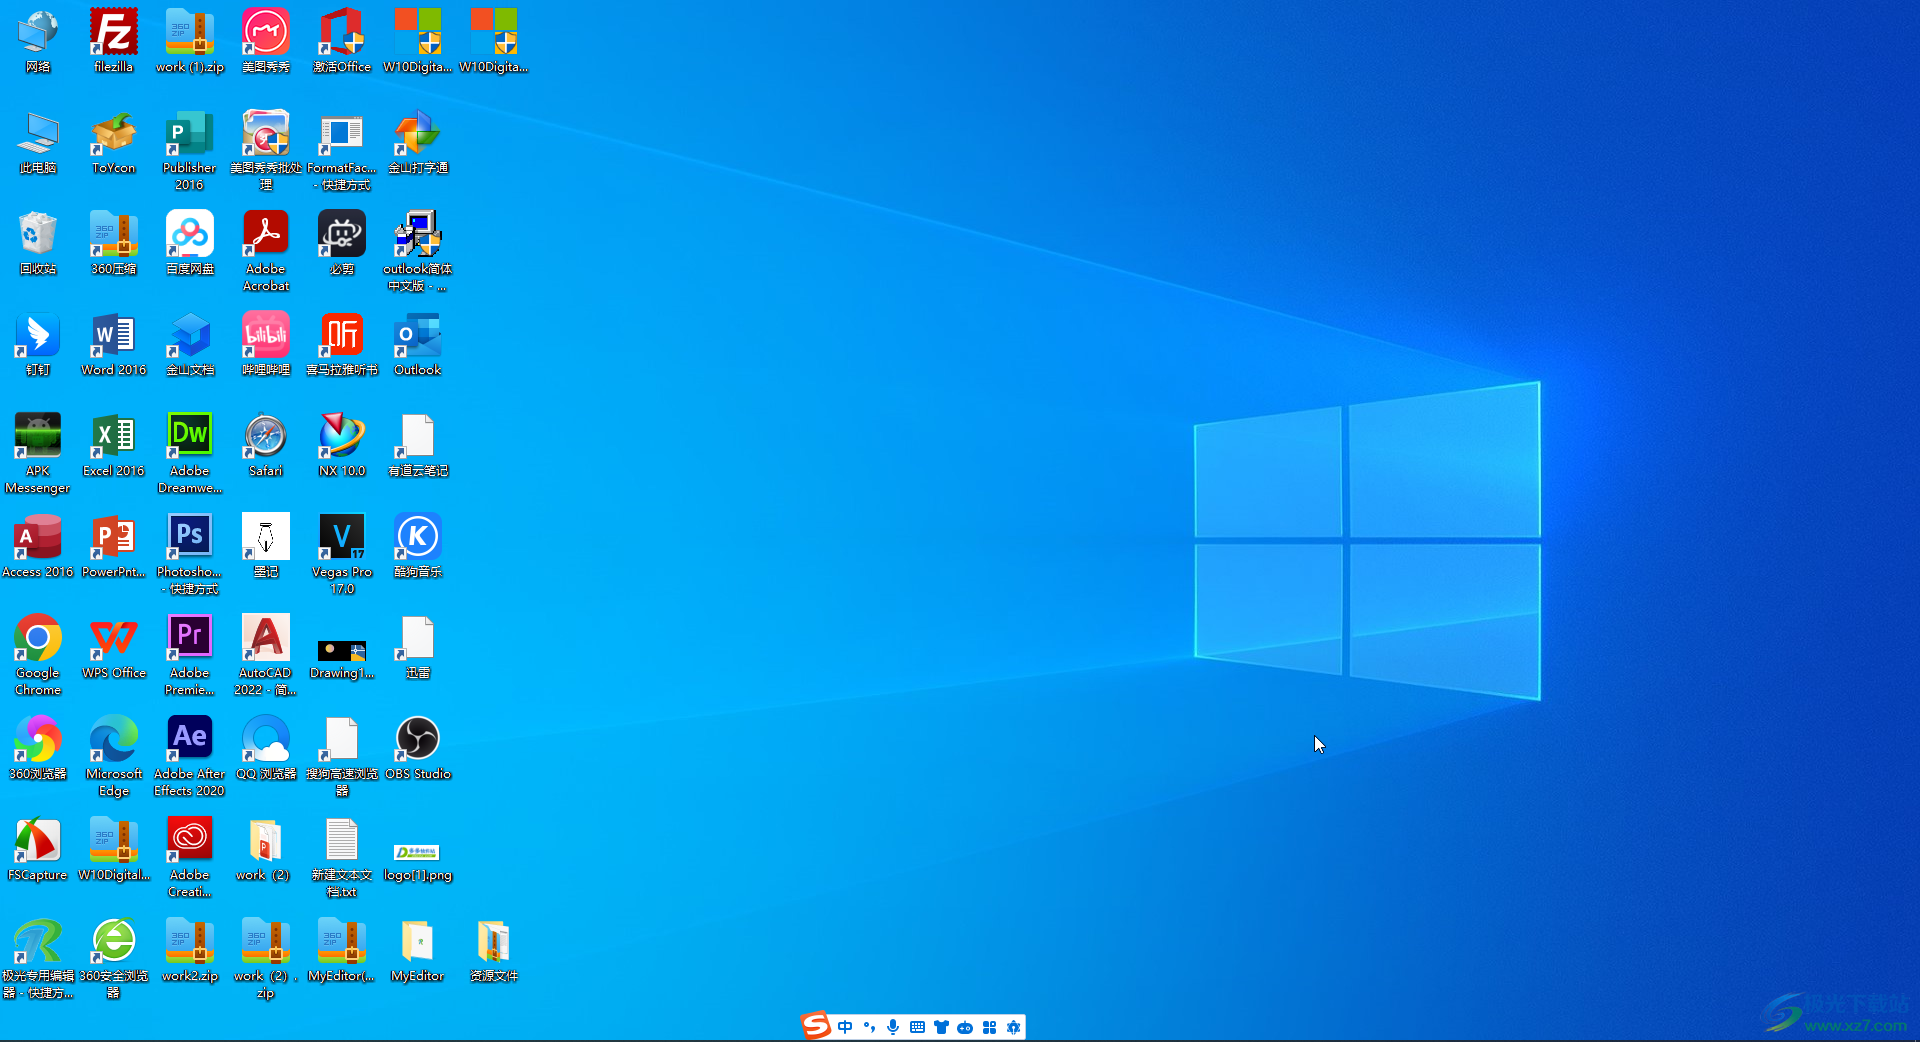The width and height of the screenshot is (1920, 1042).
Task: Select the 激活Office shortcut
Action: [342, 33]
